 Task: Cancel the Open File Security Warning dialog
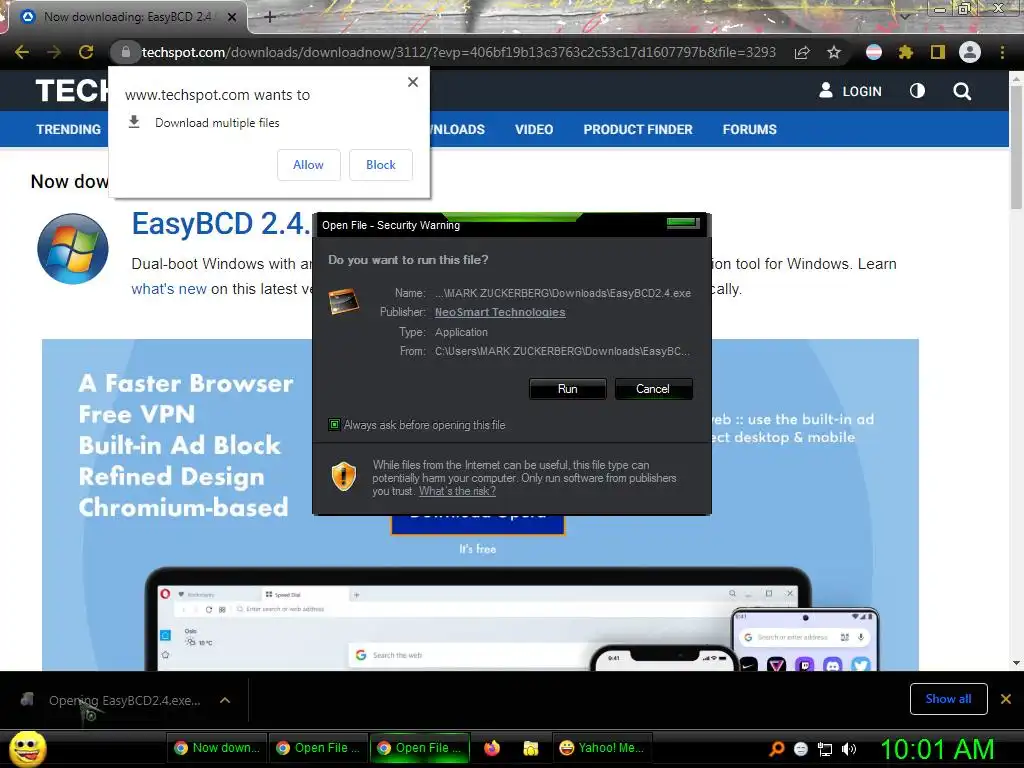[653, 389]
